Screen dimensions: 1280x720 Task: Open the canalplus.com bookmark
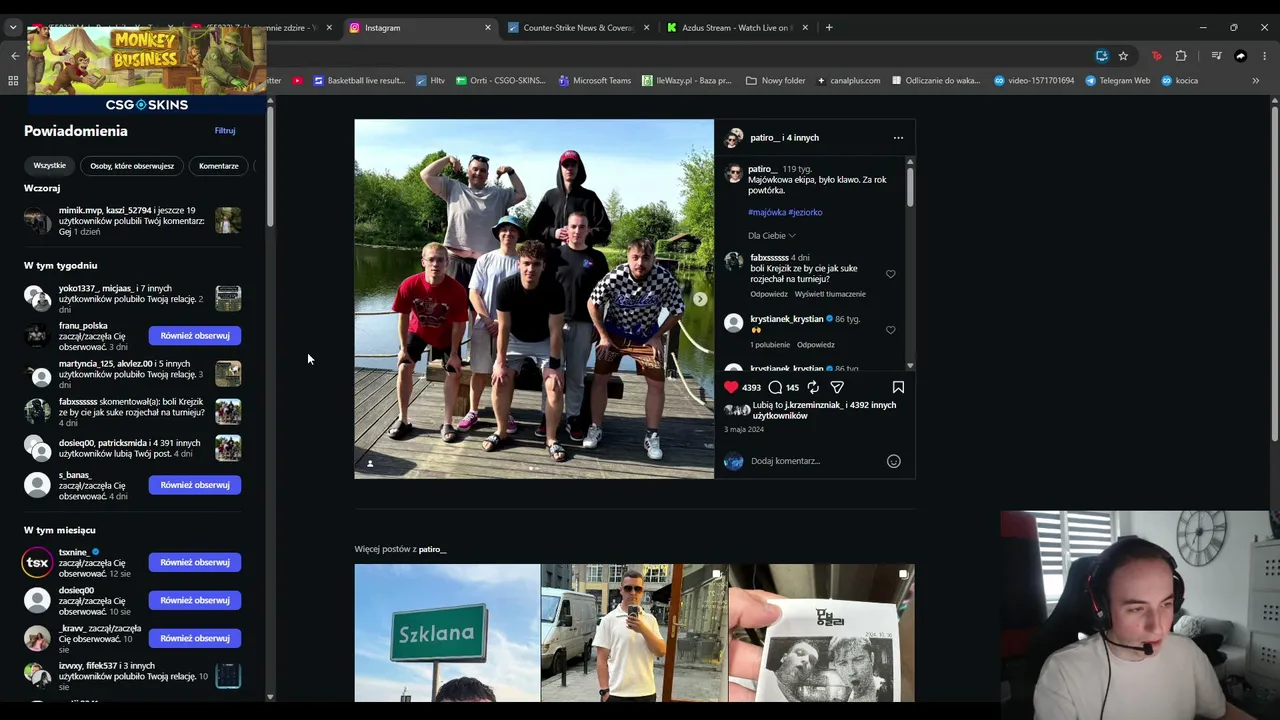click(848, 81)
